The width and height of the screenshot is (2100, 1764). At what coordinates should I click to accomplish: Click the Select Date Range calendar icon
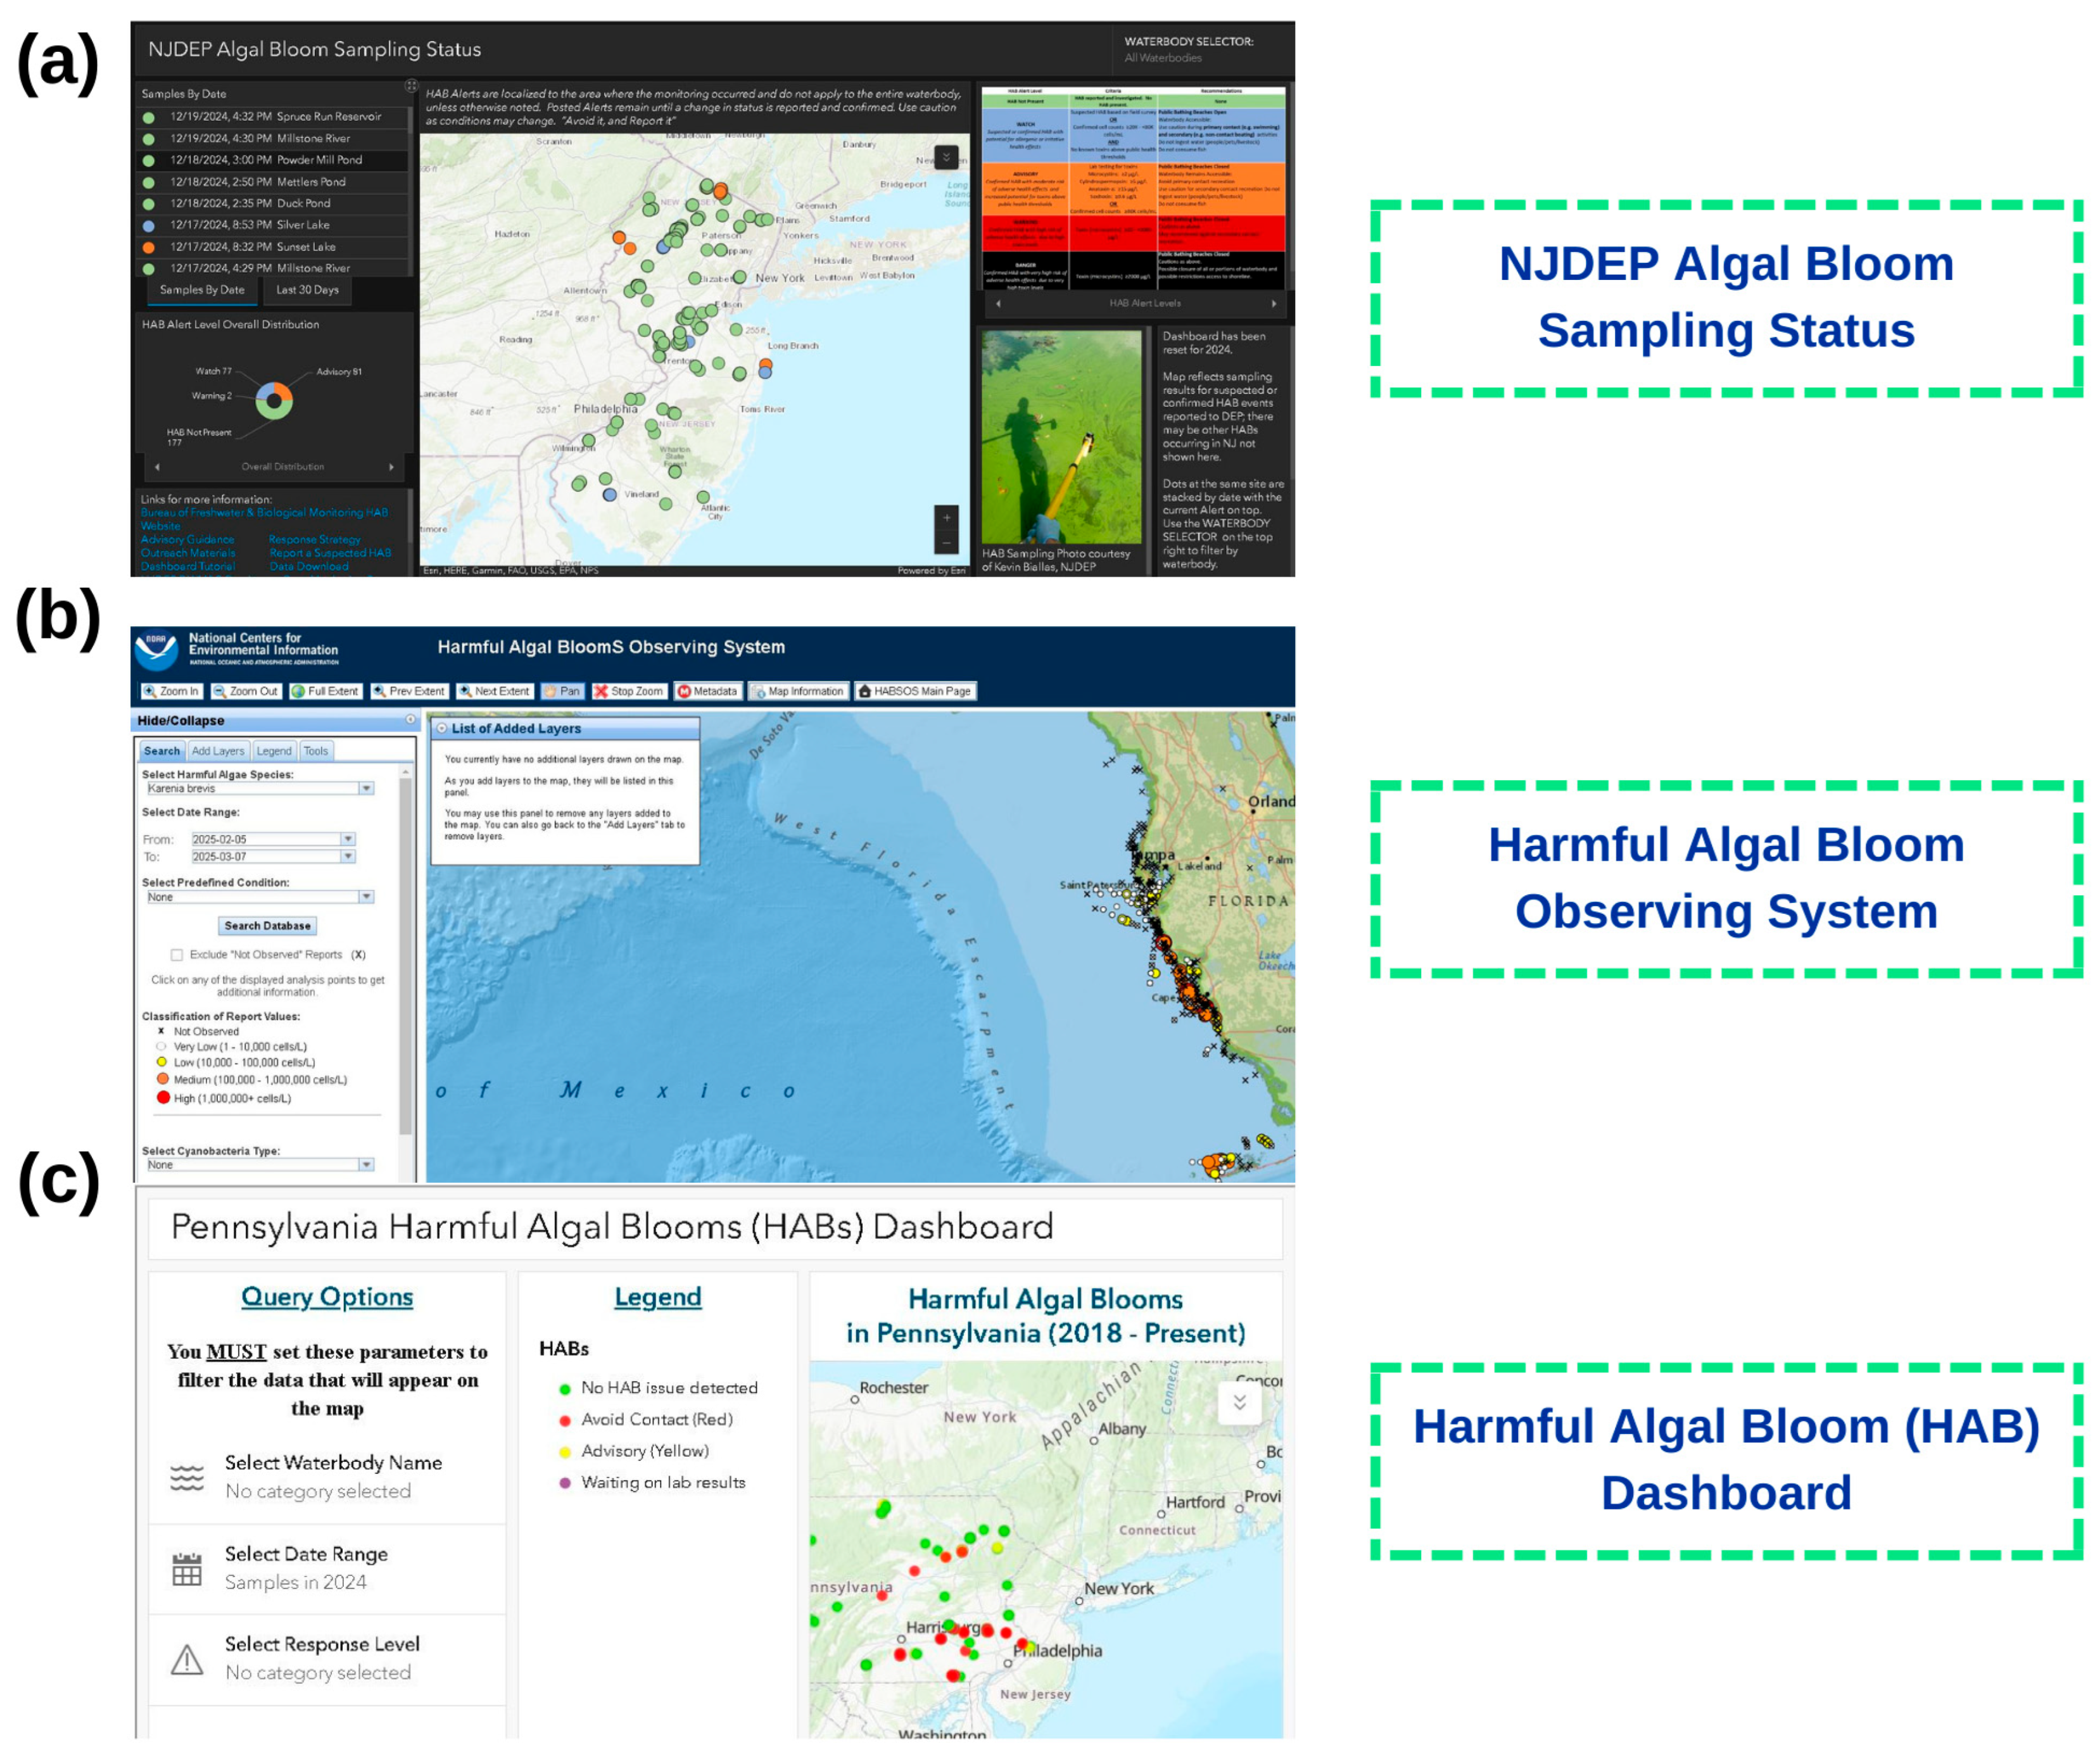coord(187,1570)
